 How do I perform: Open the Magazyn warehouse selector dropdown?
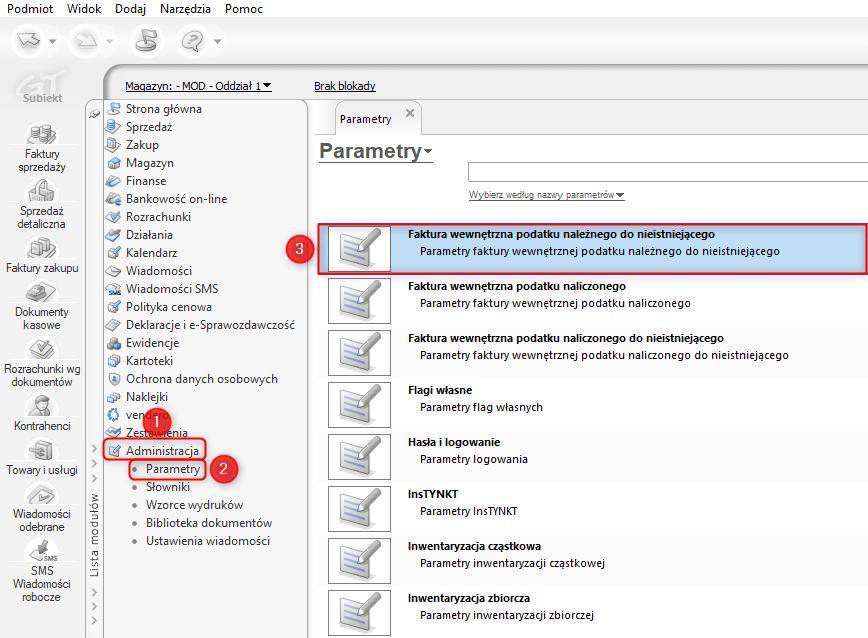click(x=198, y=86)
